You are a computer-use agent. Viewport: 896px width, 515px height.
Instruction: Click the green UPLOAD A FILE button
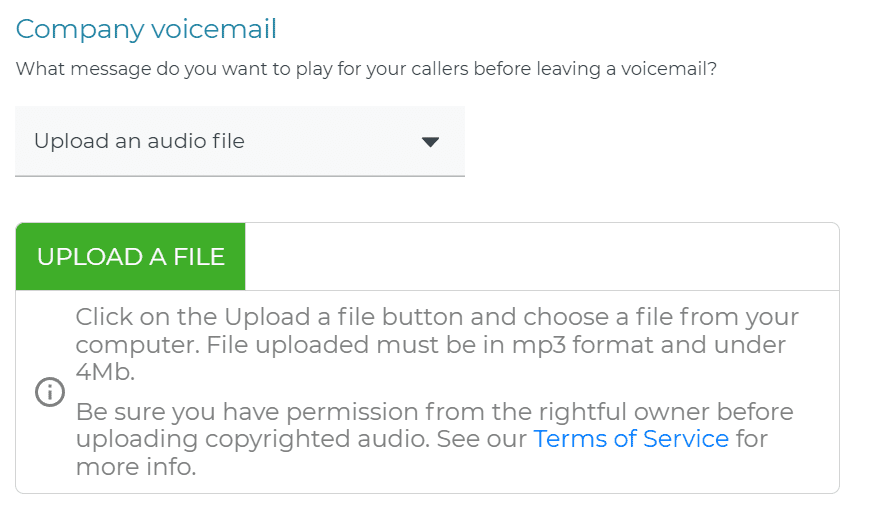(x=130, y=257)
